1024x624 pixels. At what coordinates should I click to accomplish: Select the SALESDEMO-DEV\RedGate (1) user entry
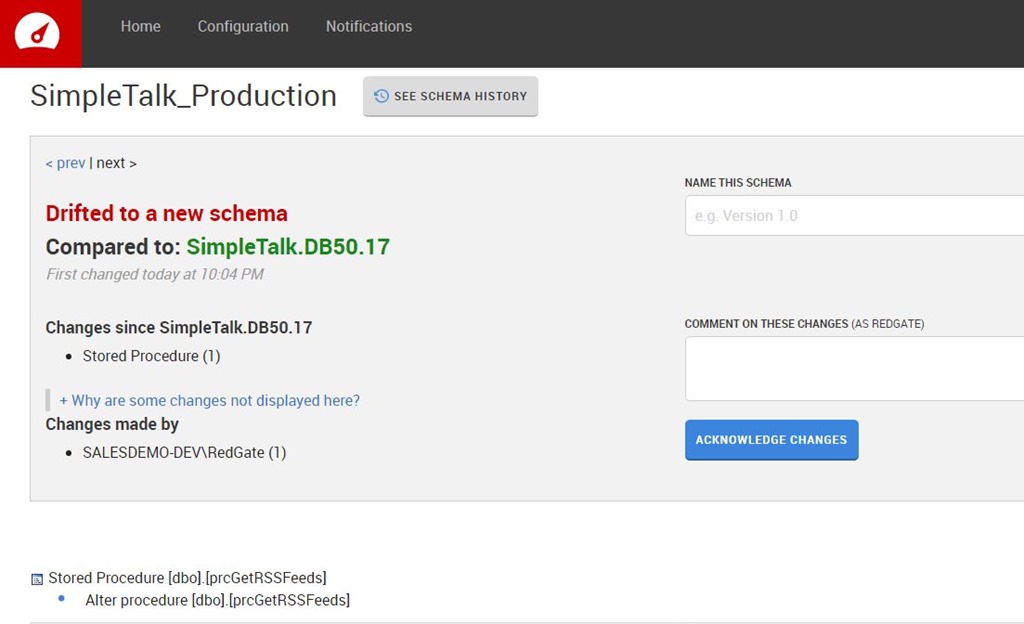coord(184,453)
